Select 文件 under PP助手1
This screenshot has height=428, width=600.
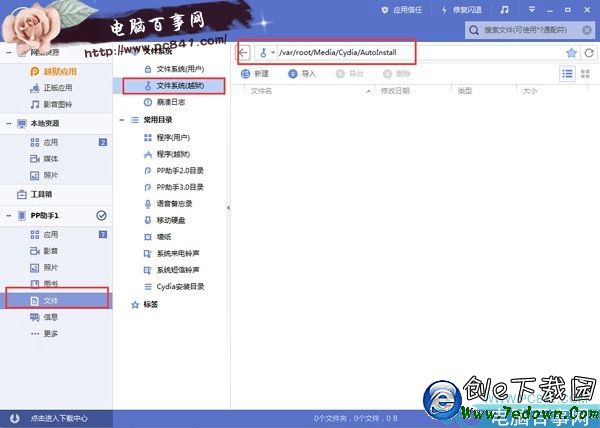tap(57, 301)
